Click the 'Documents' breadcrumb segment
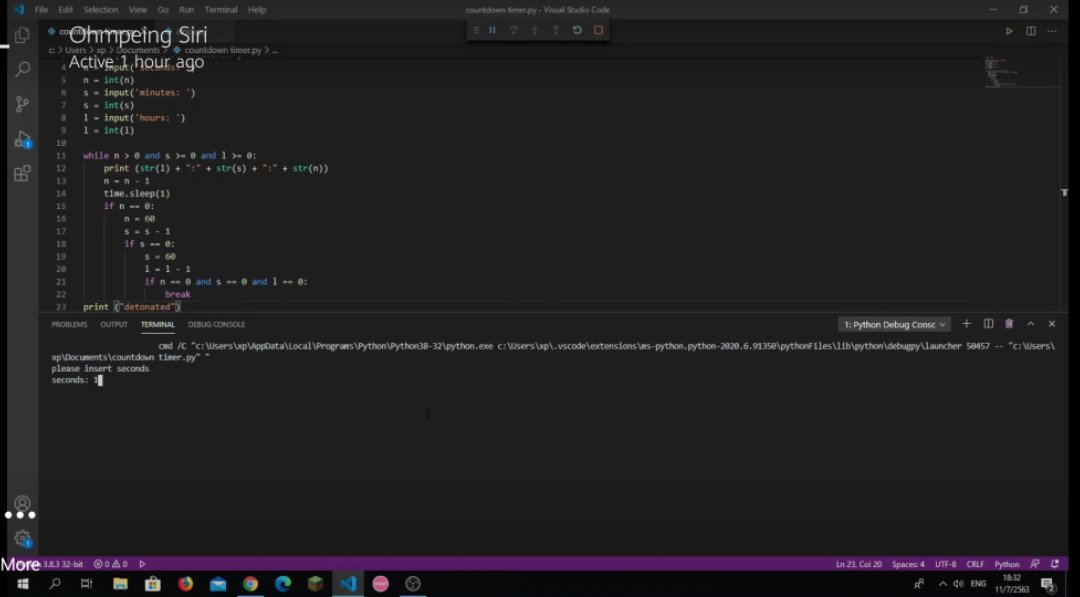 click(x=137, y=50)
